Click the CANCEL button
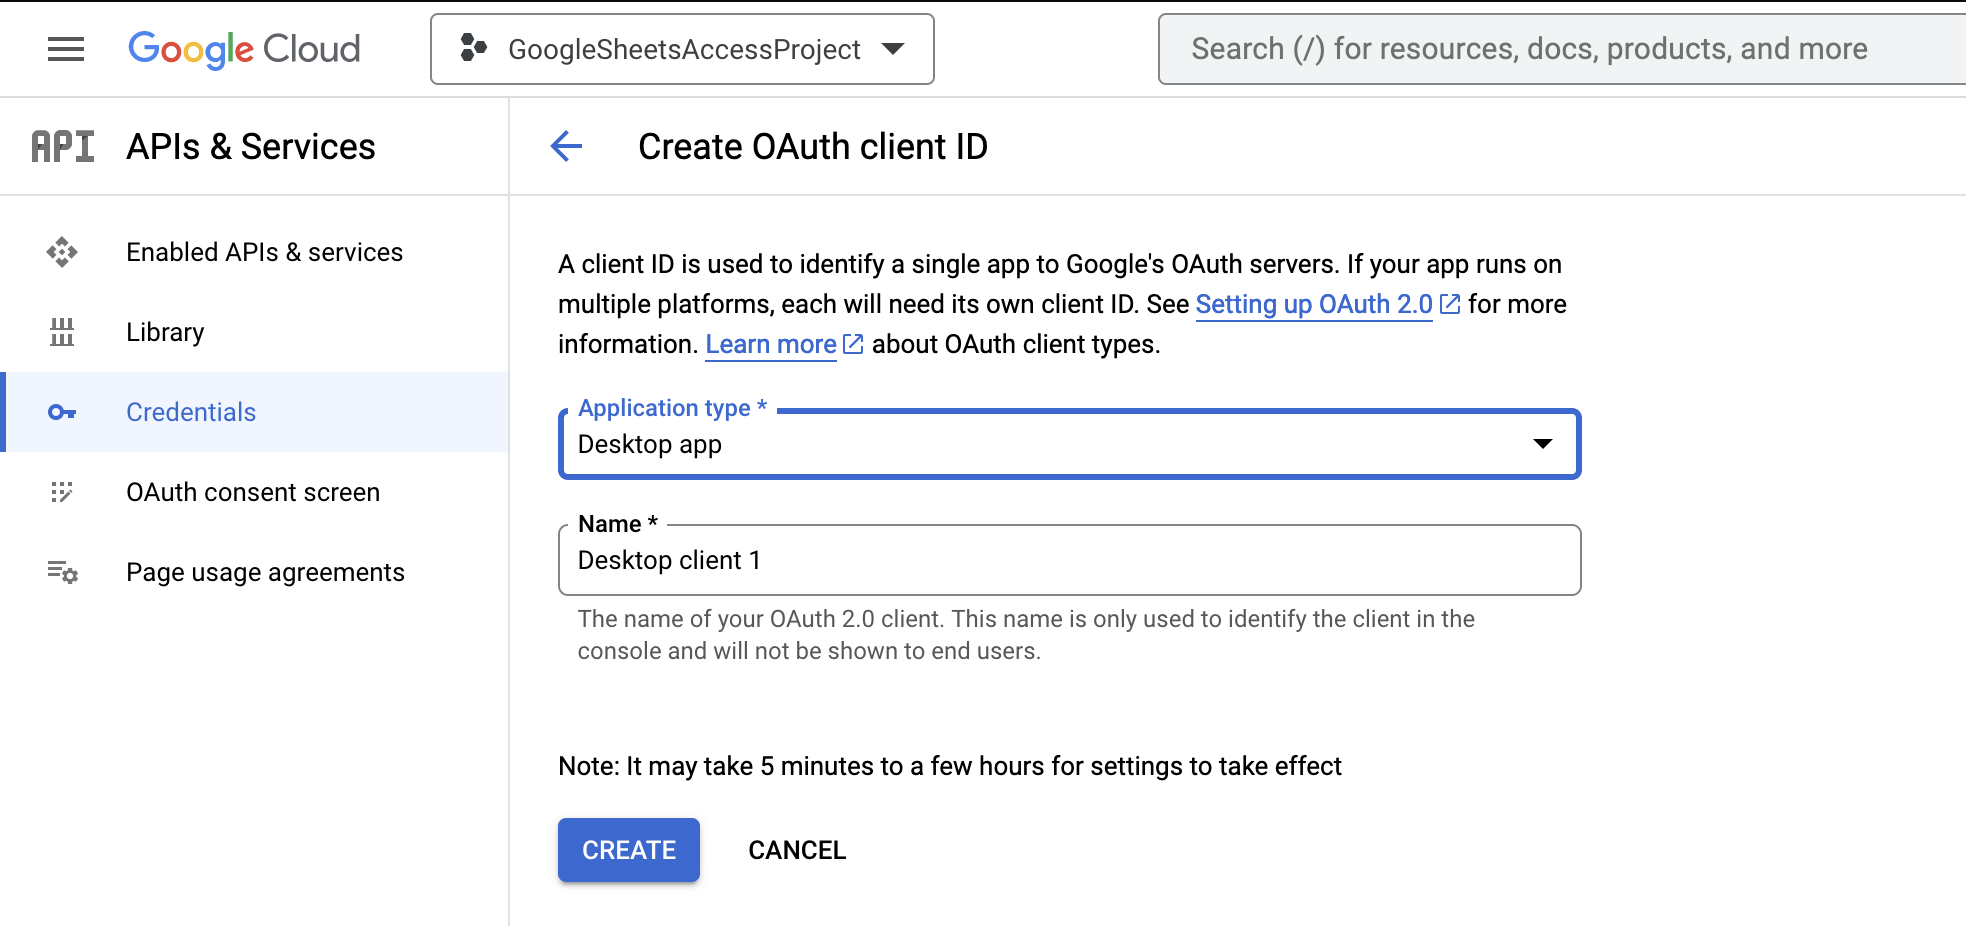The width and height of the screenshot is (1966, 926). point(797,850)
